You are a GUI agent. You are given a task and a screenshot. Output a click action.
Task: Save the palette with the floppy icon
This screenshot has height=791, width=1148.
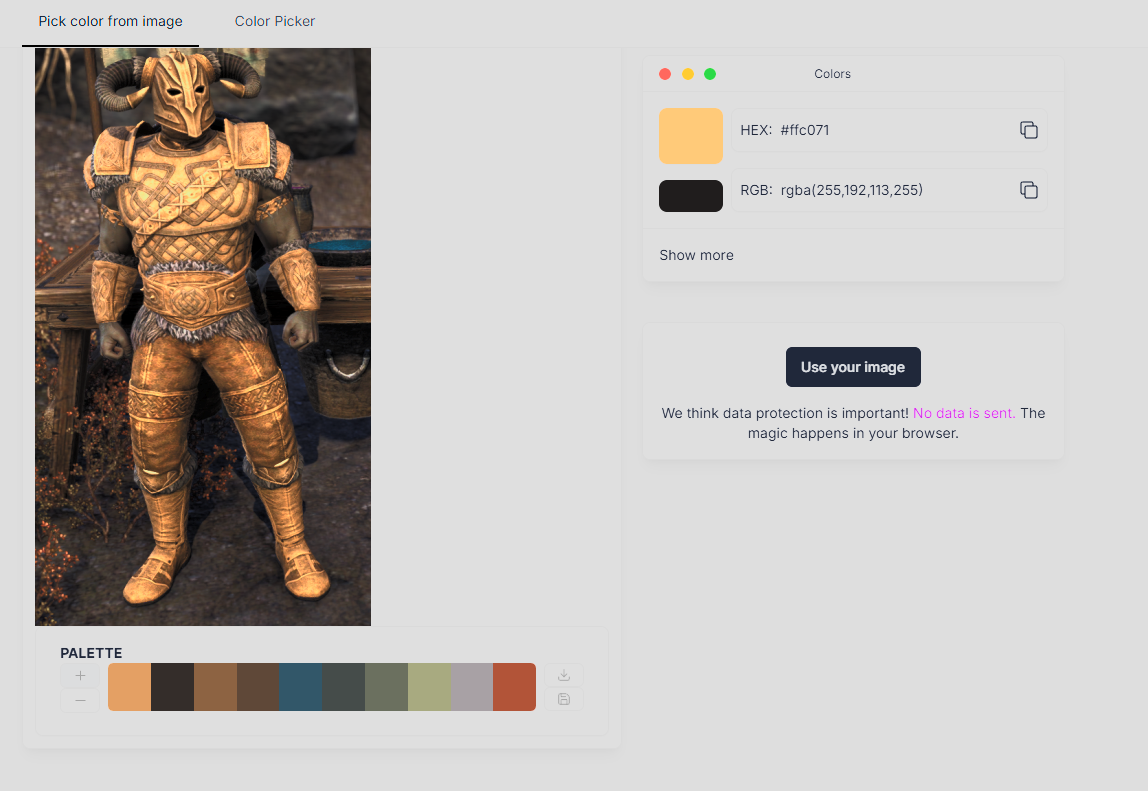pyautogui.click(x=564, y=699)
